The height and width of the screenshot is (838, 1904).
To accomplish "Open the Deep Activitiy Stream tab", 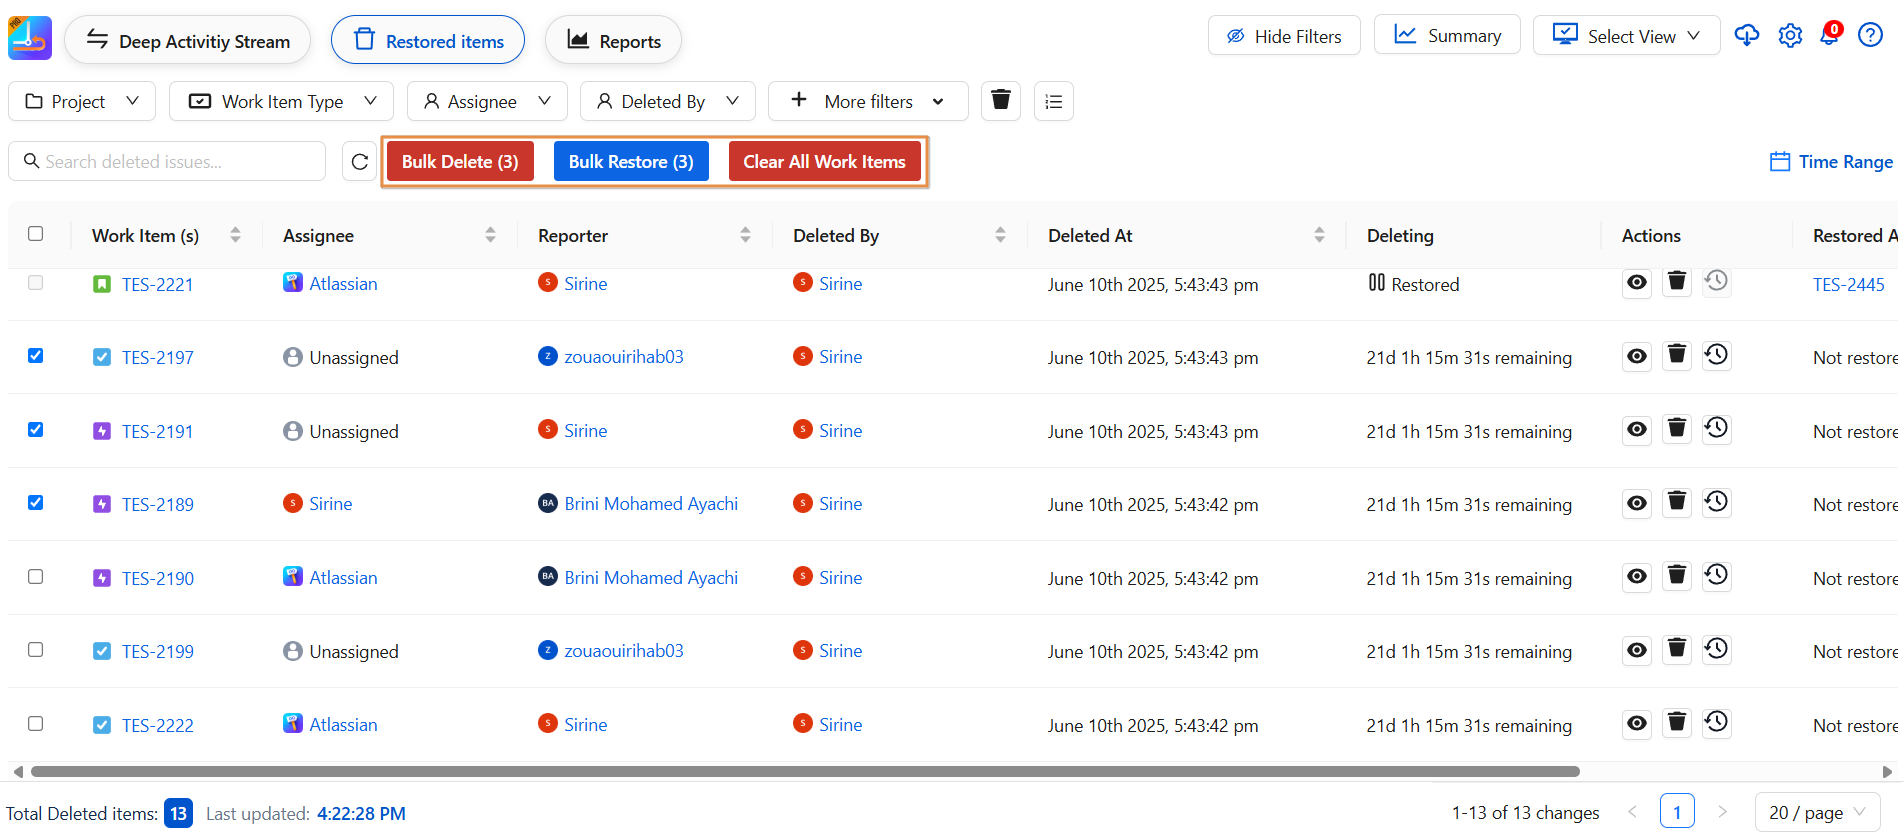I will (188, 41).
